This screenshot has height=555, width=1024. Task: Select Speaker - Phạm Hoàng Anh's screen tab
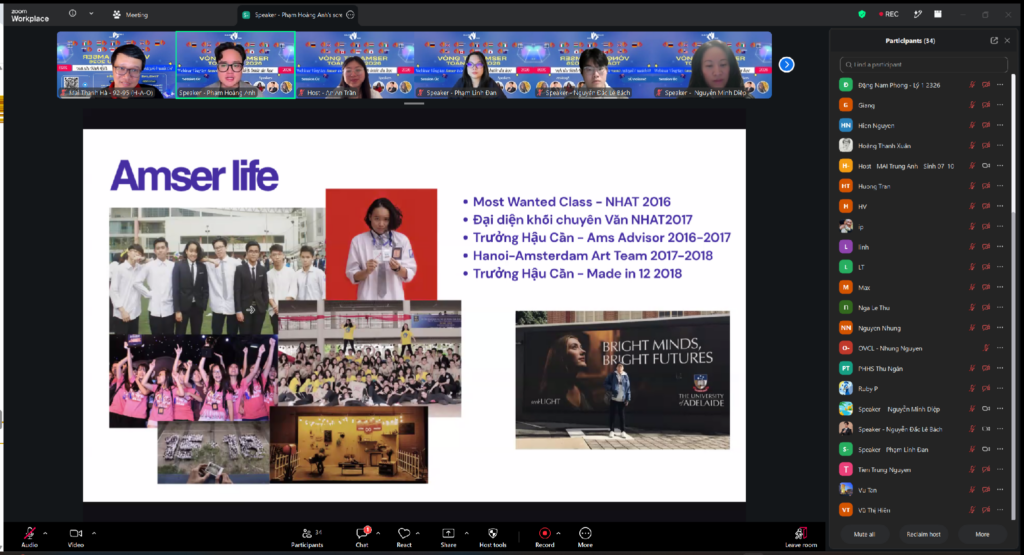tap(298, 14)
